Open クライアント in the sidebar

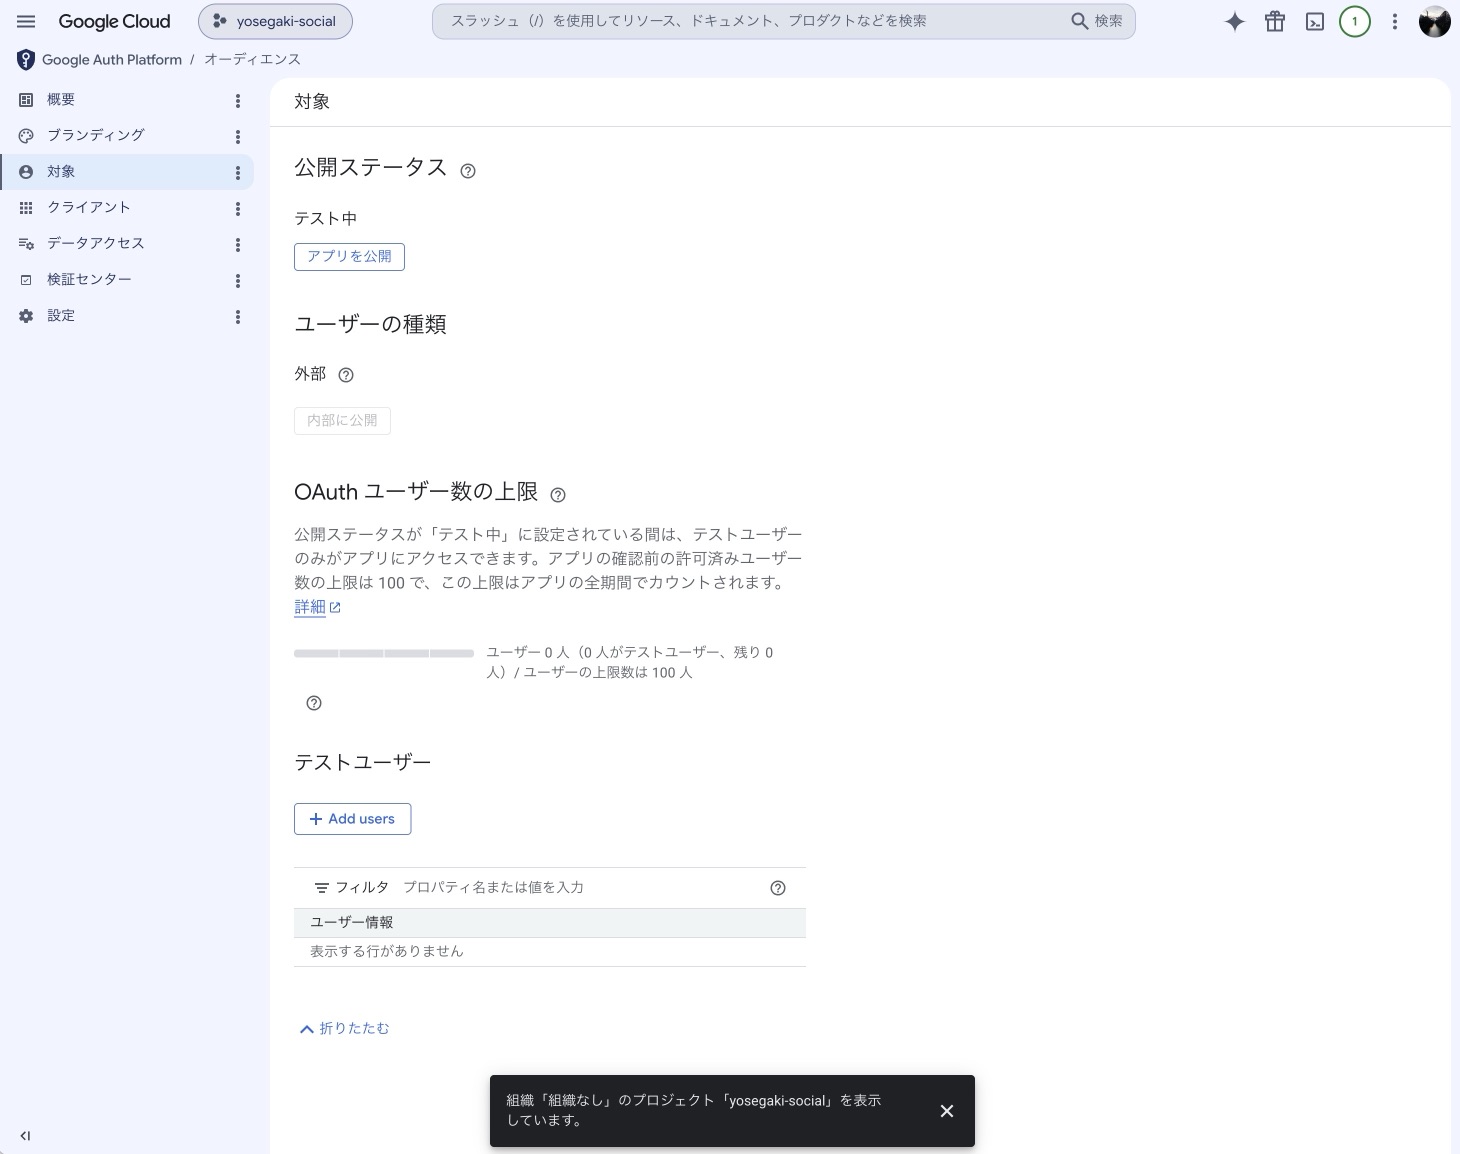click(89, 207)
